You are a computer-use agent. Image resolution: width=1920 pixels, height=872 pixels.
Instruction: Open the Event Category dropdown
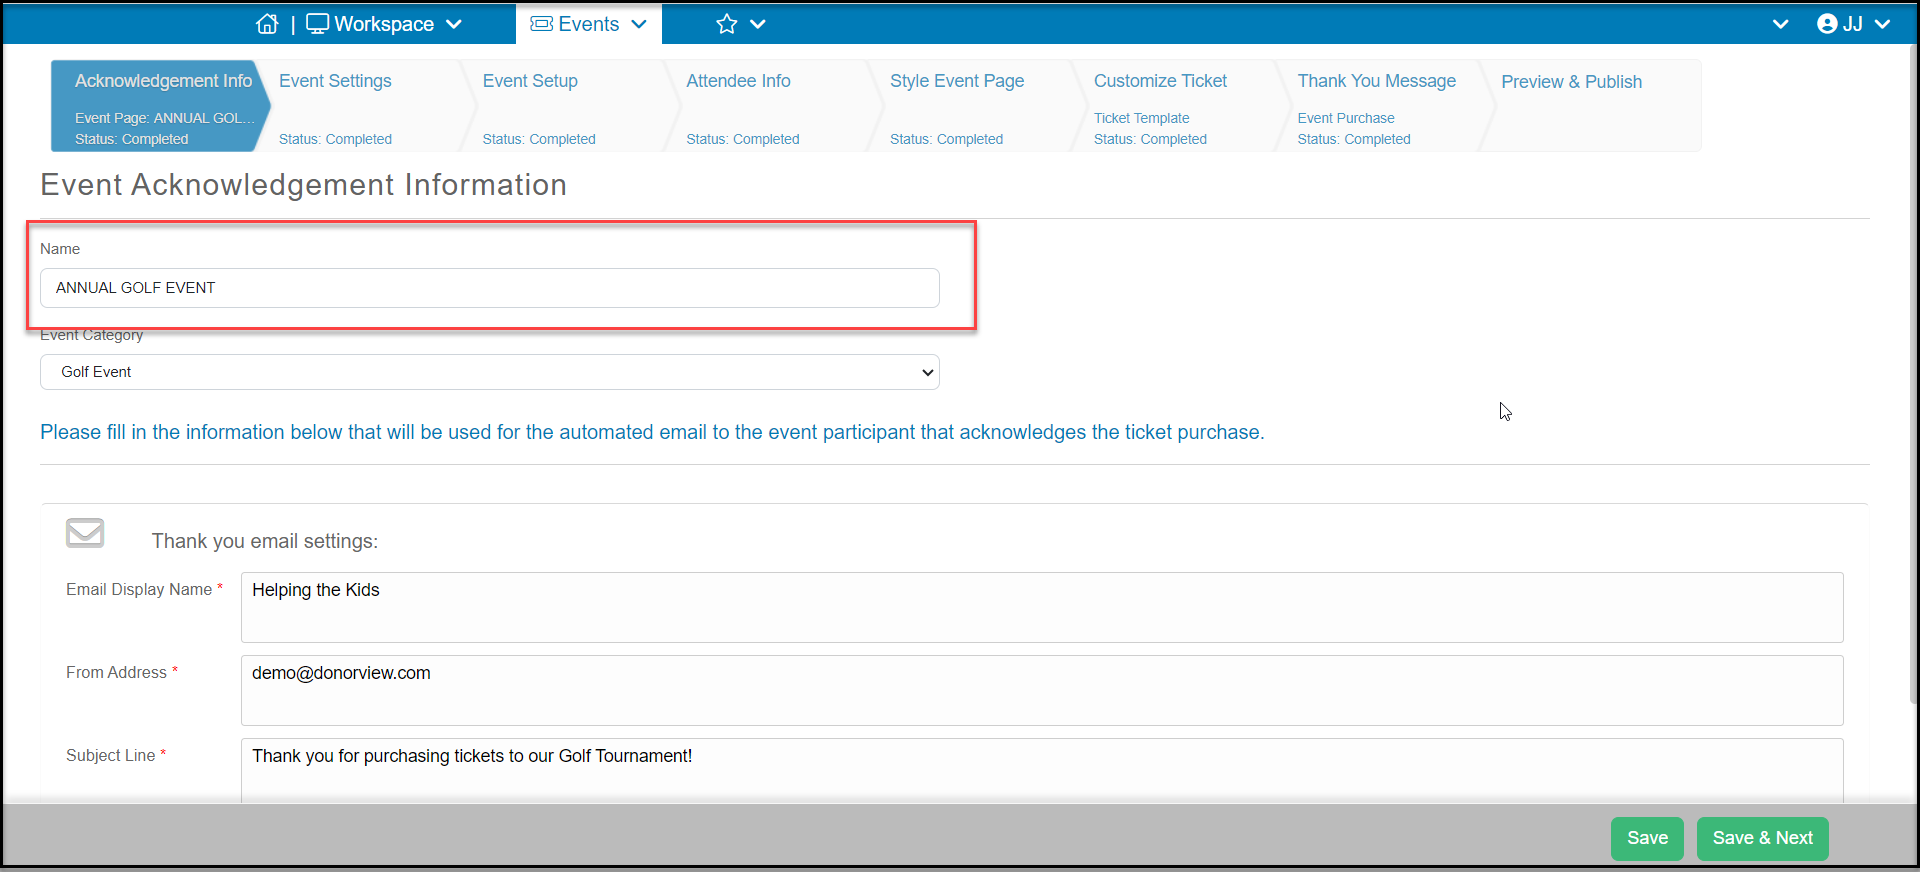[x=490, y=372]
